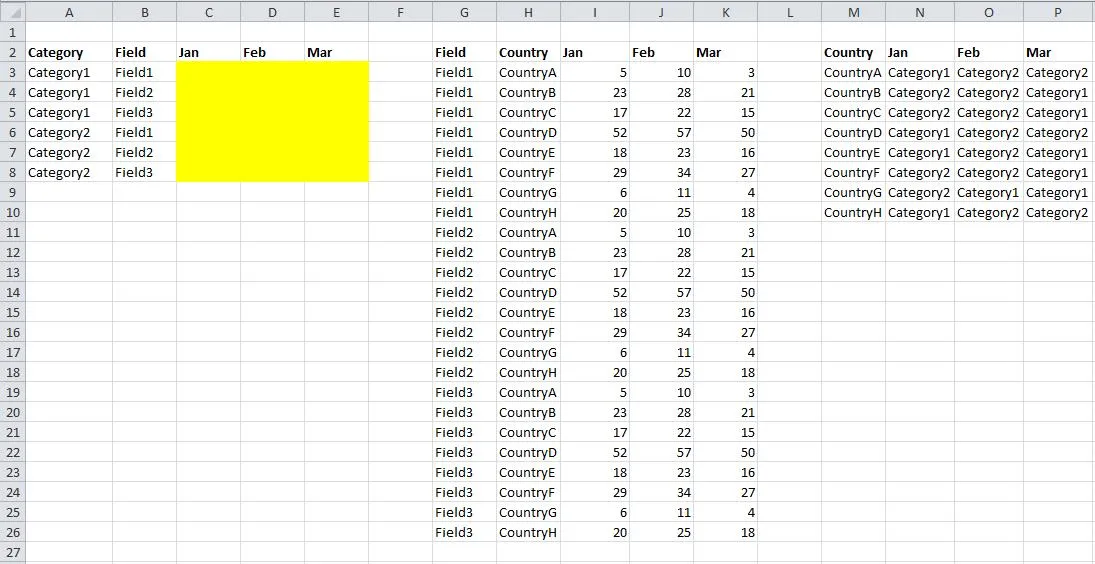The width and height of the screenshot is (1095, 564).
Task: Select cell M10 containing CountryH
Action: tap(853, 212)
